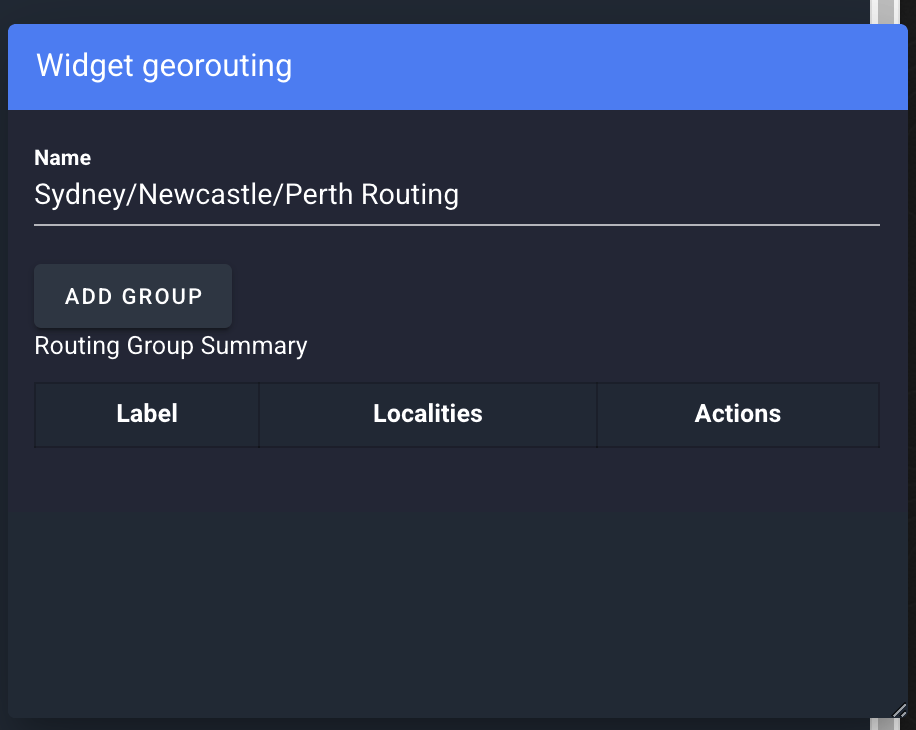Click the ADD GROUP button
The image size is (916, 730).
pos(133,296)
